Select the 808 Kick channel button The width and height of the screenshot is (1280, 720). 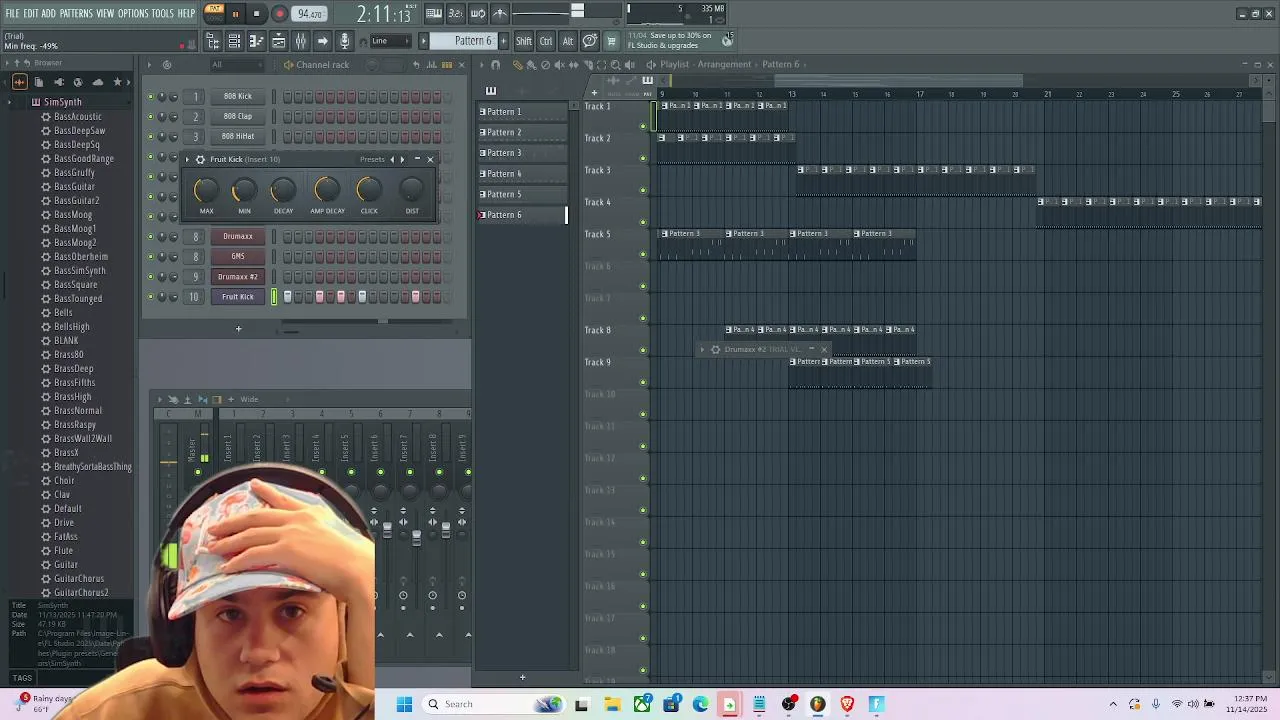(x=238, y=96)
